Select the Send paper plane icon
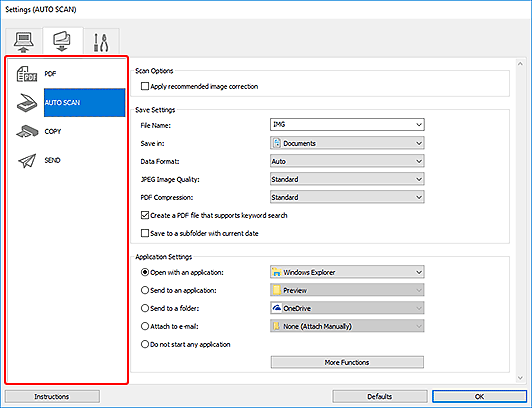The image size is (532, 408). [27, 160]
